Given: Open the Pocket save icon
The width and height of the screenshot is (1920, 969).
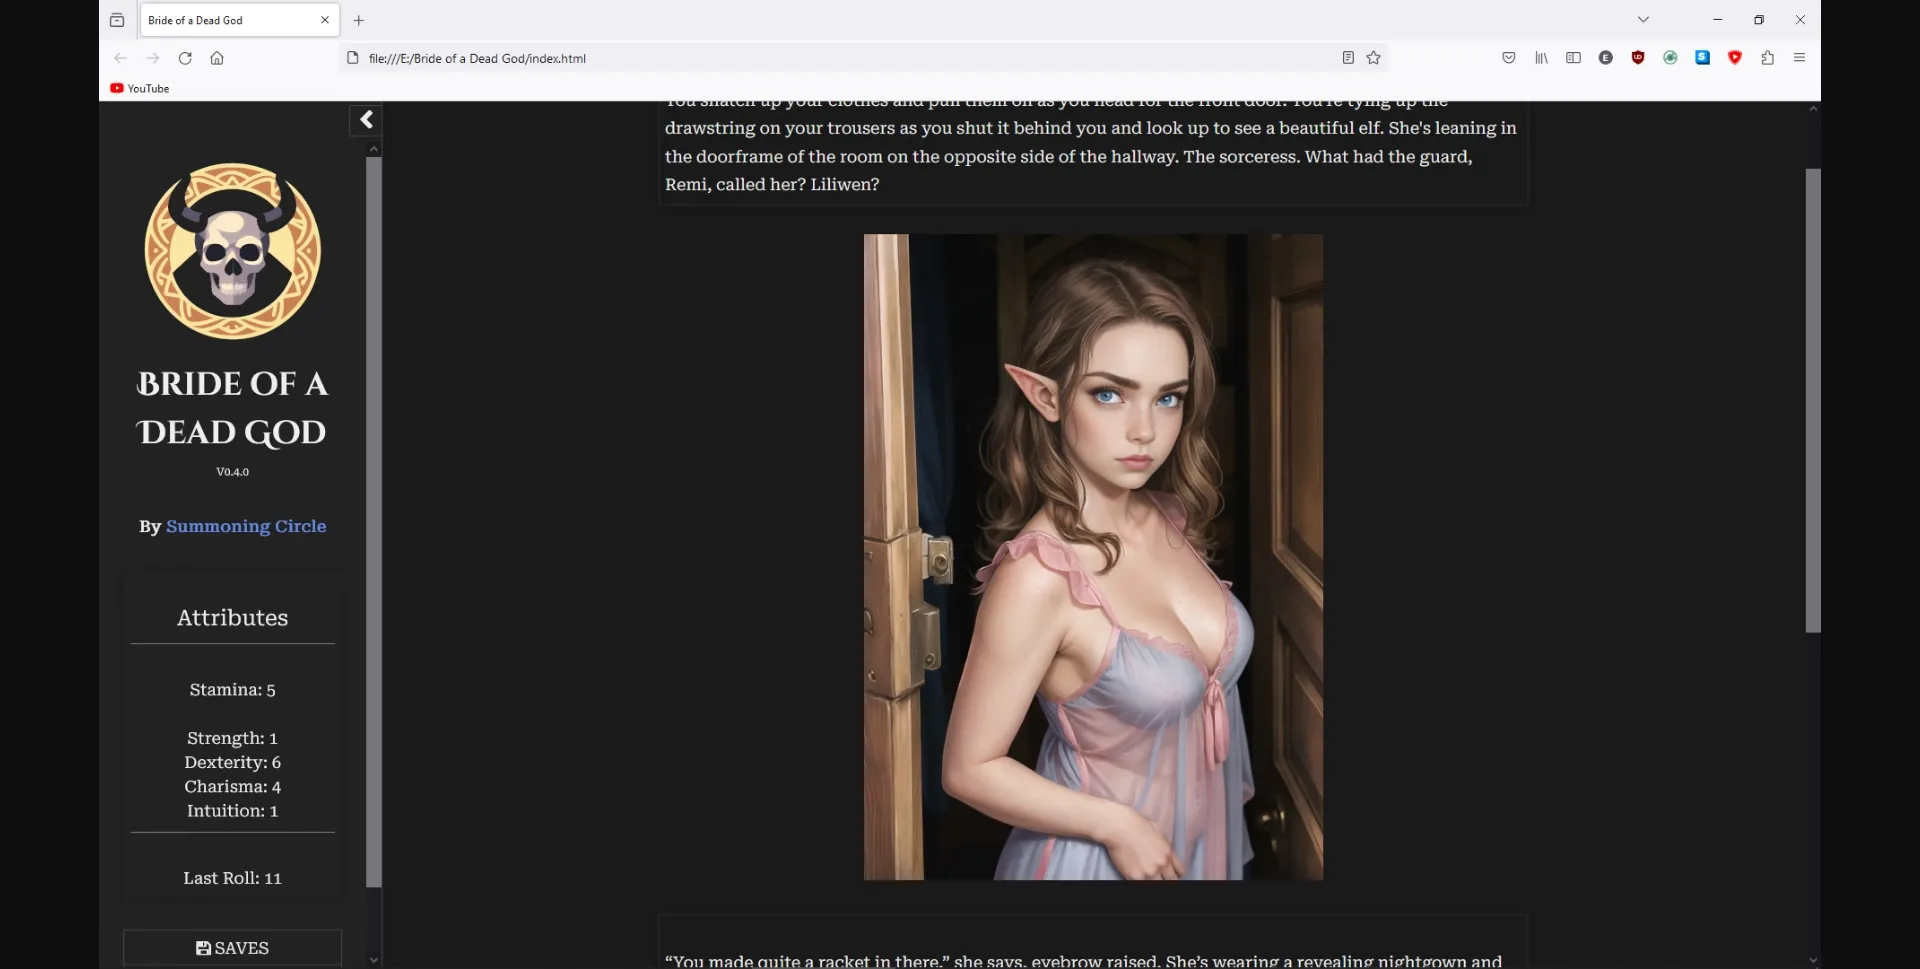Looking at the screenshot, I should tap(1509, 57).
